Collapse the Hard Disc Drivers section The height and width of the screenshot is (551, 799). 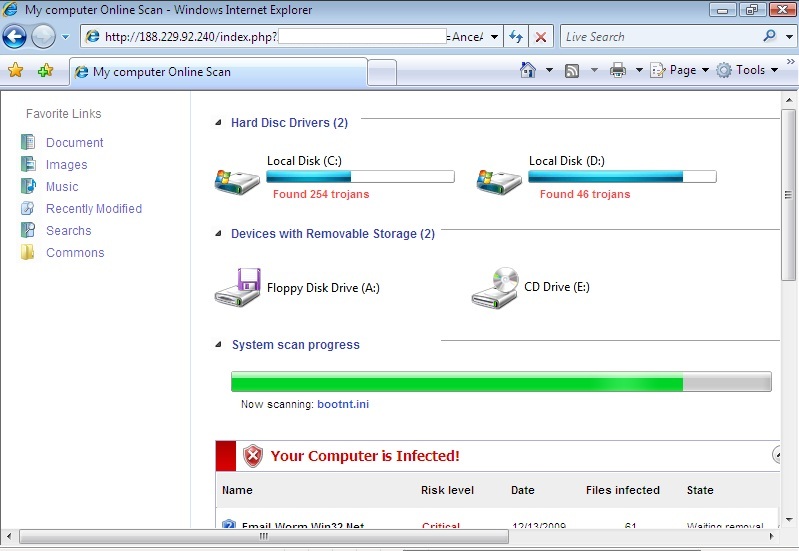(x=219, y=123)
